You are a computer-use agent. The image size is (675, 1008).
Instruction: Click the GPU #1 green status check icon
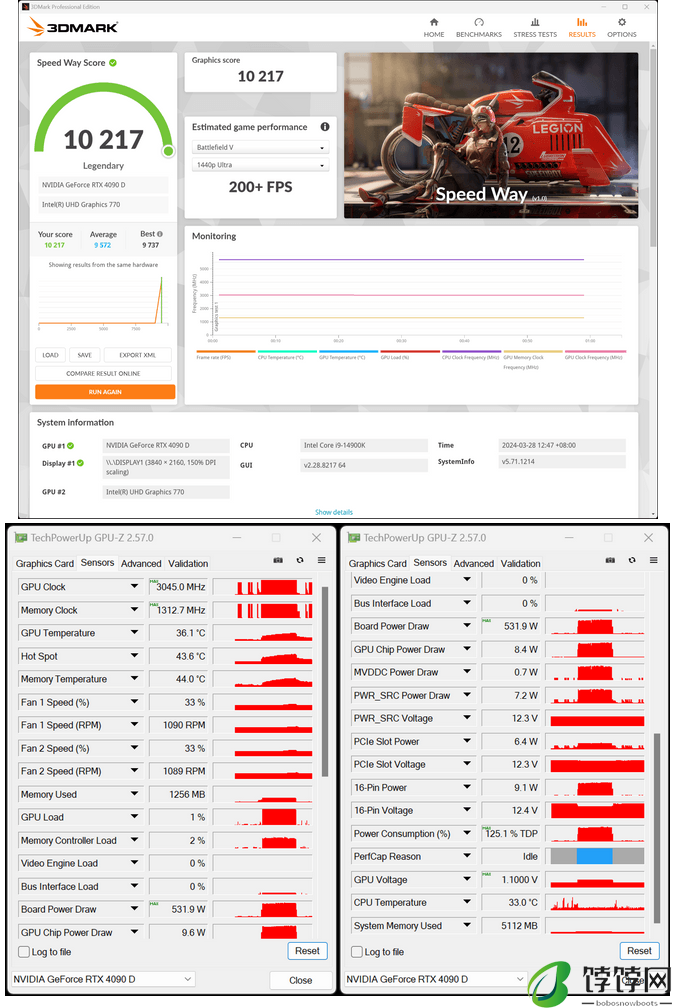(x=71, y=446)
